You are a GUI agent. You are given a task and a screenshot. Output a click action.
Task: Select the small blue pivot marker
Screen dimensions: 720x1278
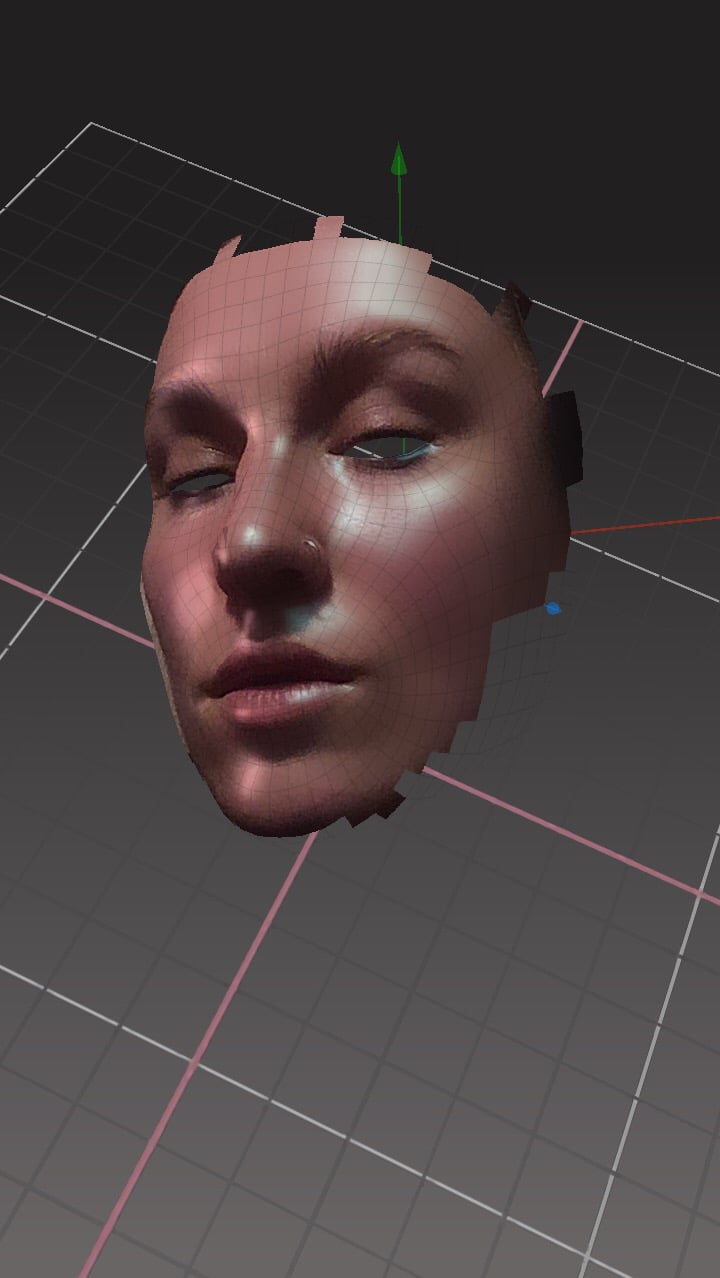pyautogui.click(x=553, y=608)
